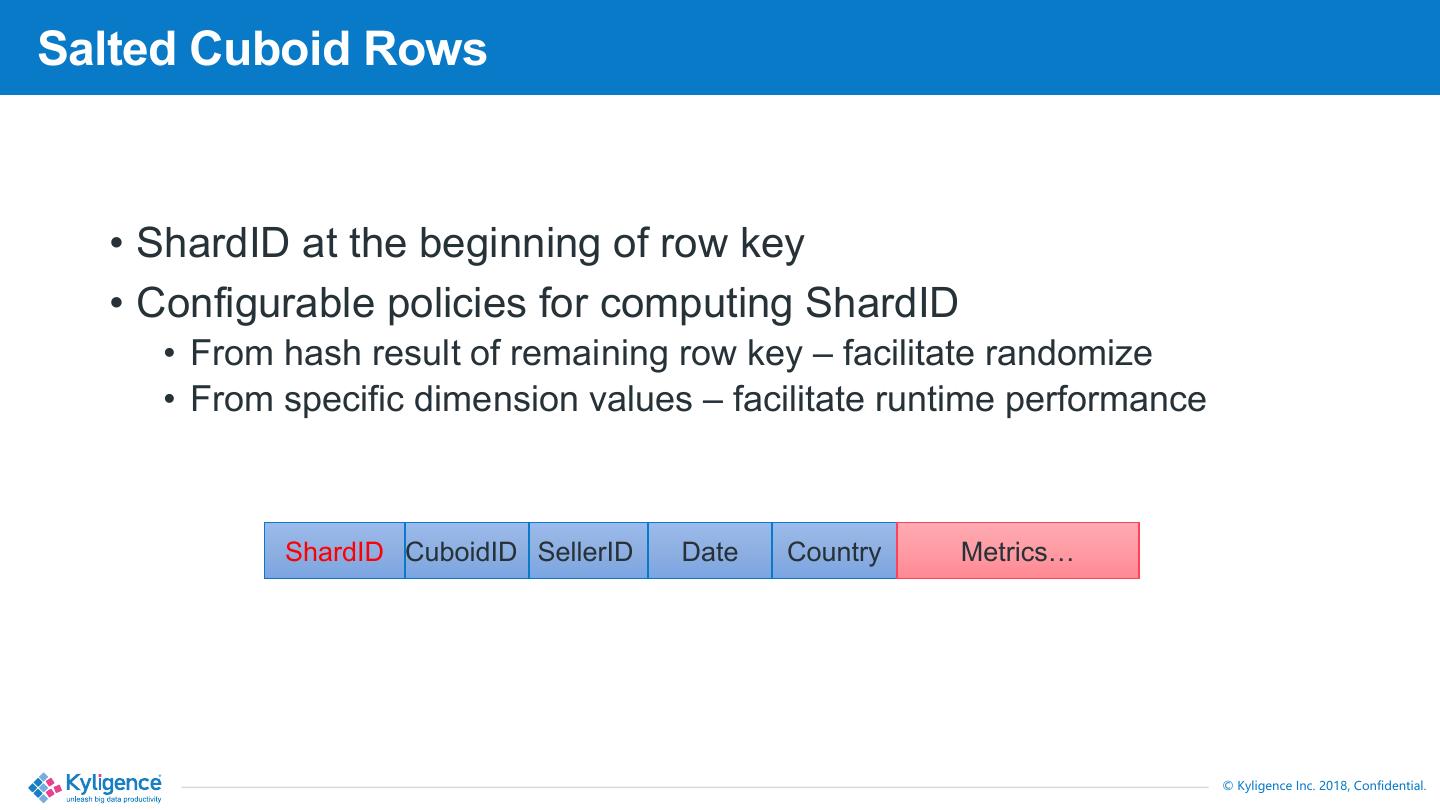This screenshot has width=1440, height=810.
Task: Click the phrase "facilitate randomize"
Action: 997,353
